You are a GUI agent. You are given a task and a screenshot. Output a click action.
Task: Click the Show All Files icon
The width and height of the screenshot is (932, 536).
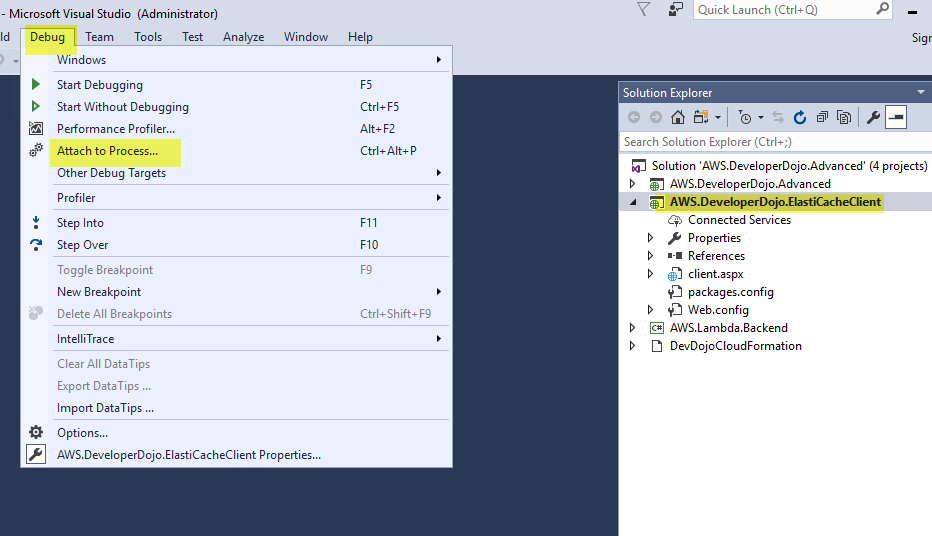tap(844, 117)
